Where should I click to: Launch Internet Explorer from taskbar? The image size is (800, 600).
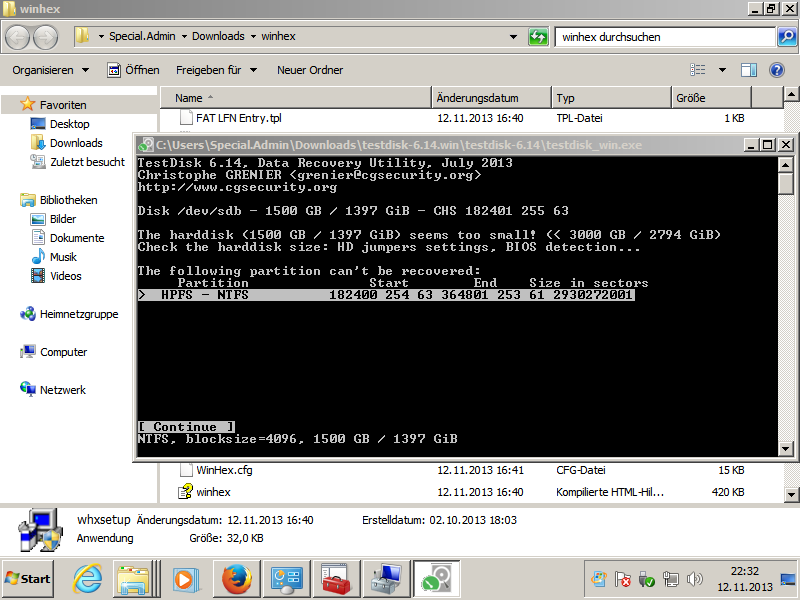pyautogui.click(x=87, y=579)
